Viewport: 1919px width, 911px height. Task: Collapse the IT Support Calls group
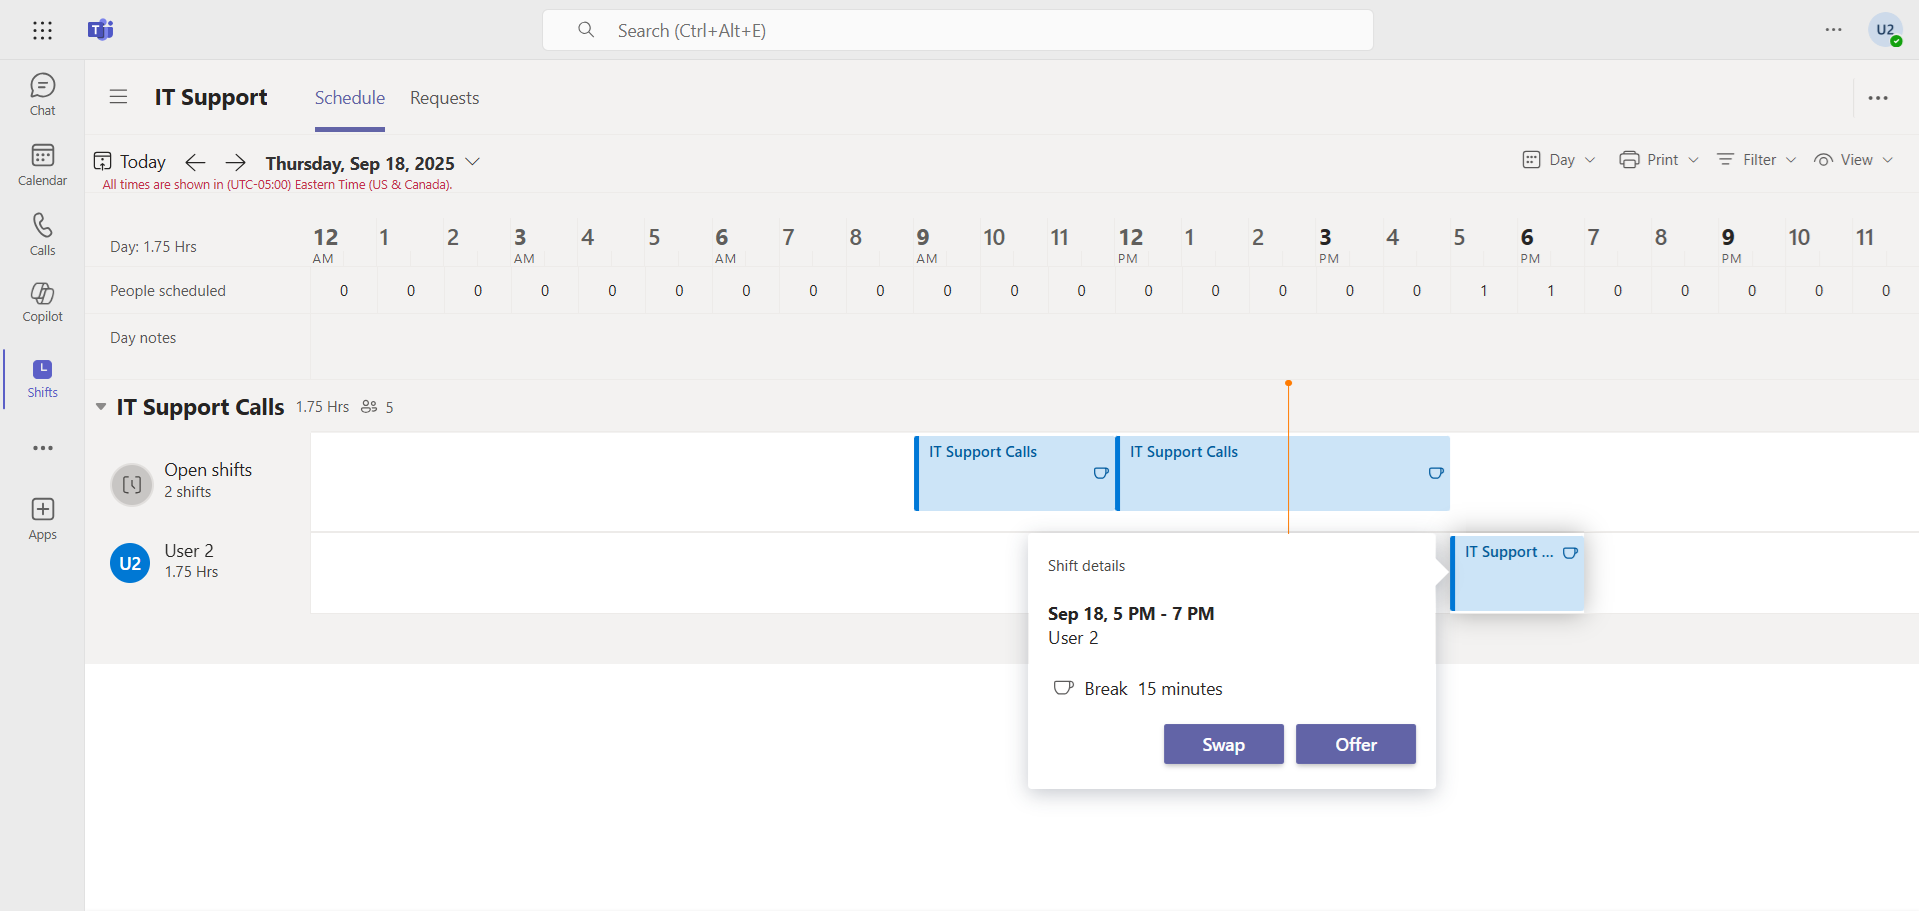tap(101, 407)
